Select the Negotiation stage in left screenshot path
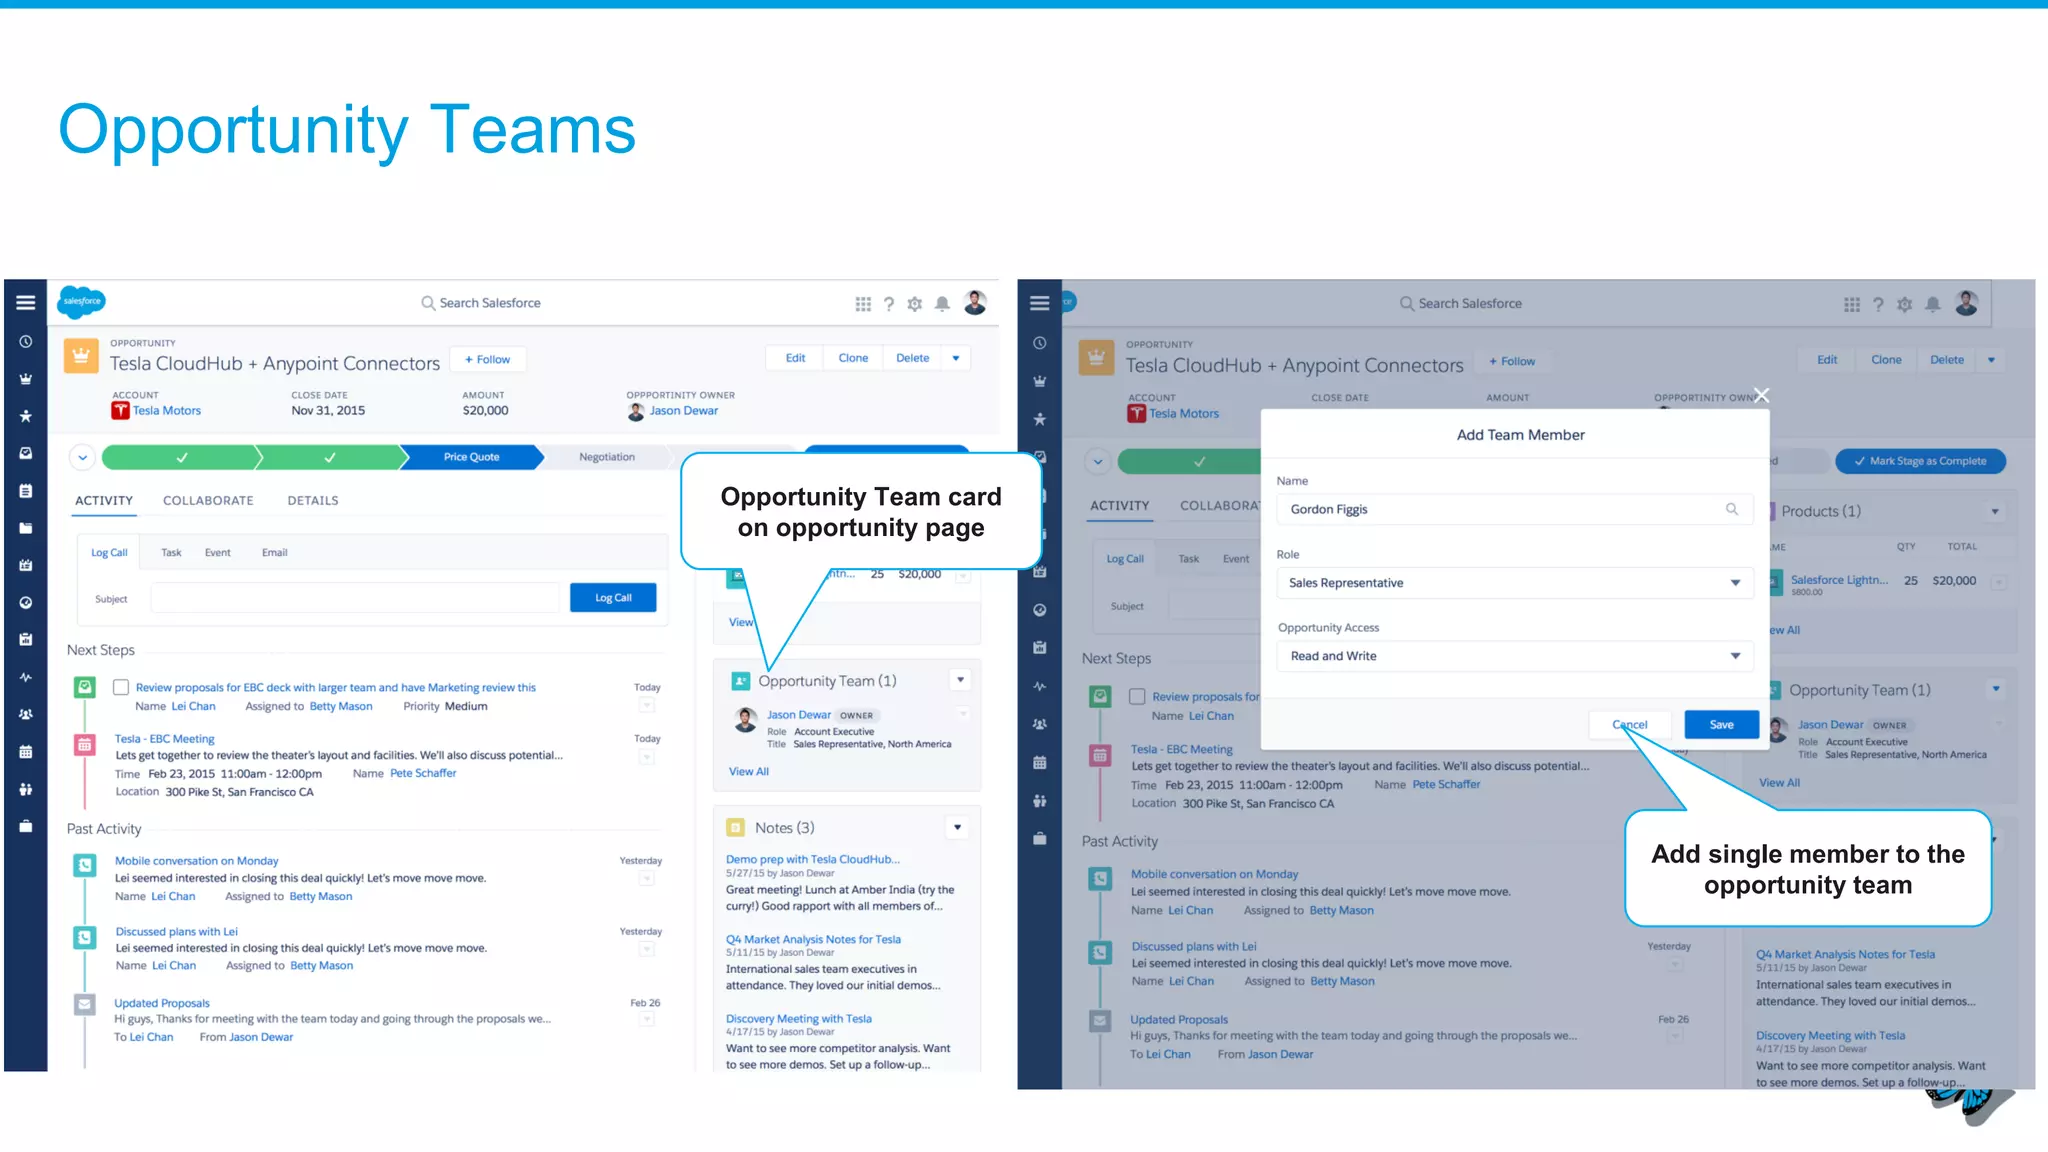The width and height of the screenshot is (2048, 1152). (607, 457)
